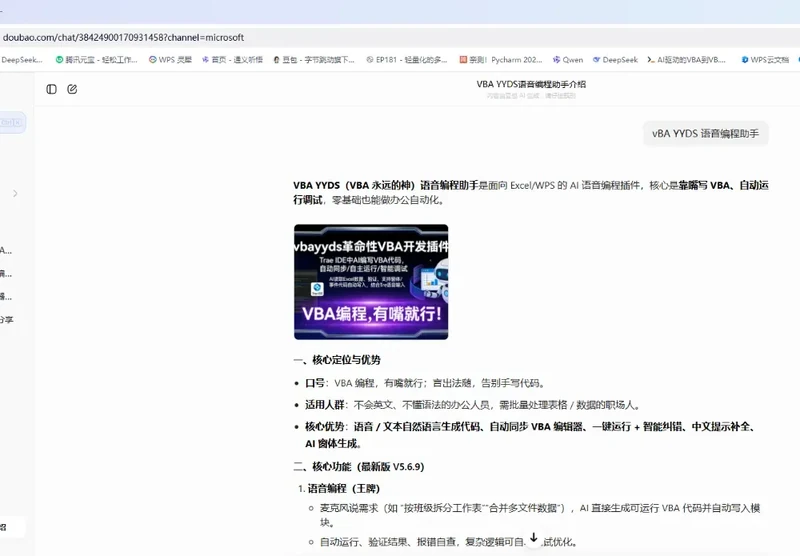Viewport: 800px width, 556px height.
Task: Toggle the sidebar panel icon
Action: [x=52, y=89]
